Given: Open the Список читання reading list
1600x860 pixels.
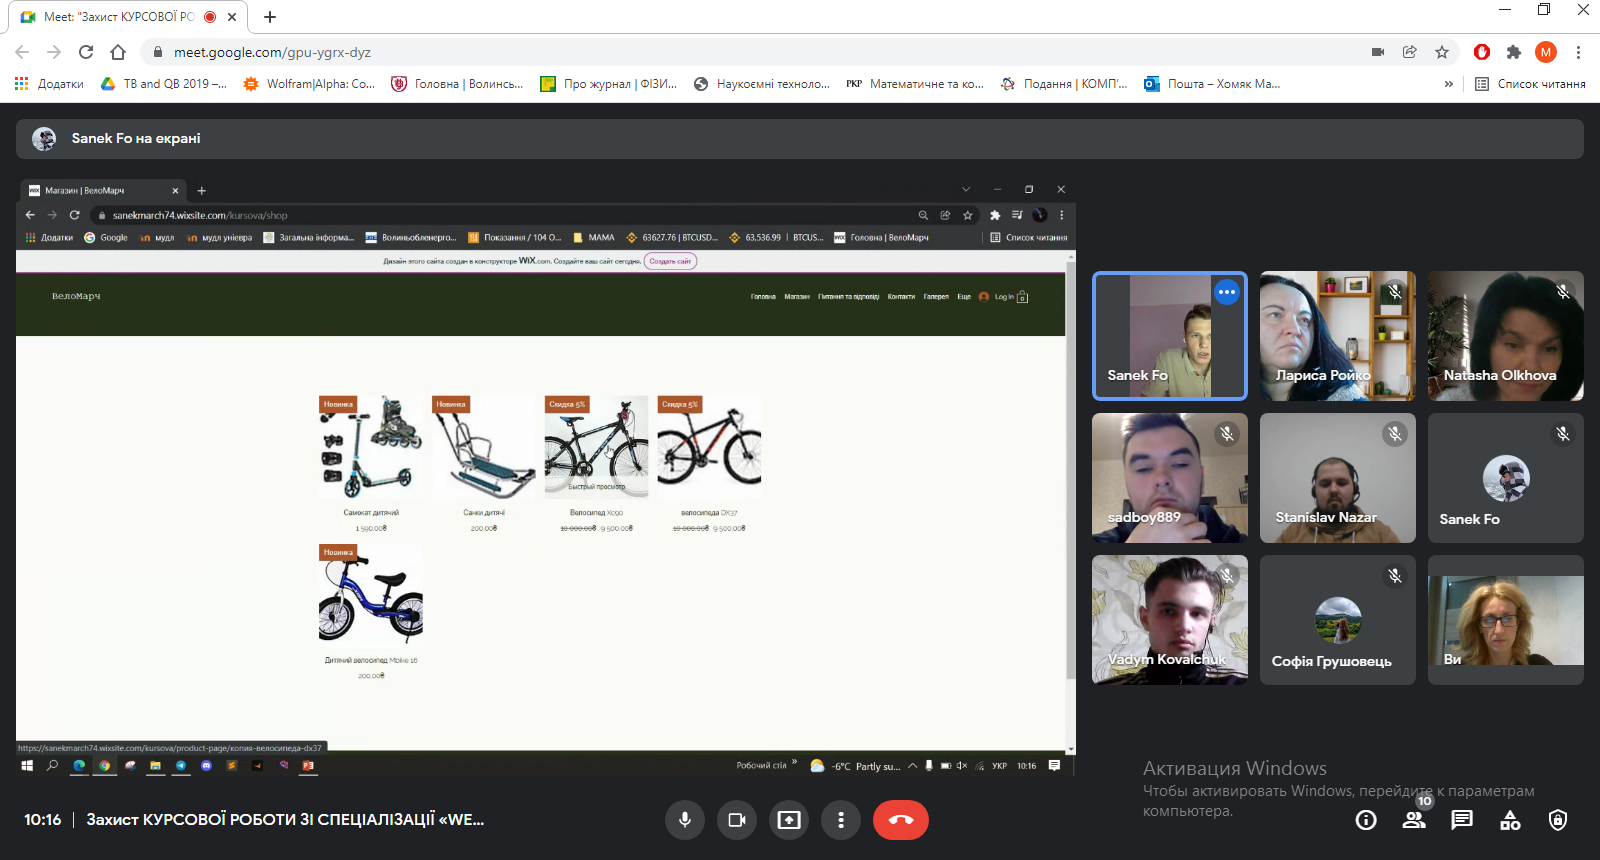Looking at the screenshot, I should coord(1531,84).
